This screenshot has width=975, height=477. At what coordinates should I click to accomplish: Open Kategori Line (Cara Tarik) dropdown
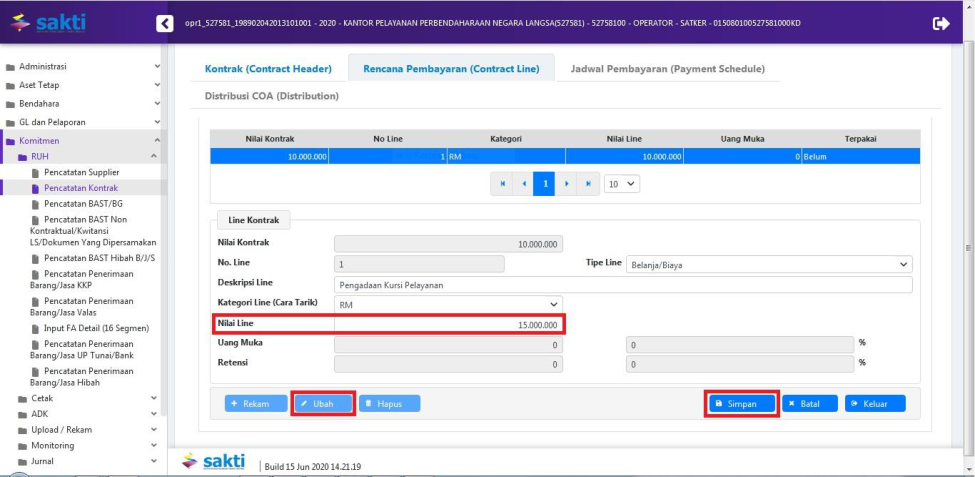[x=448, y=304]
